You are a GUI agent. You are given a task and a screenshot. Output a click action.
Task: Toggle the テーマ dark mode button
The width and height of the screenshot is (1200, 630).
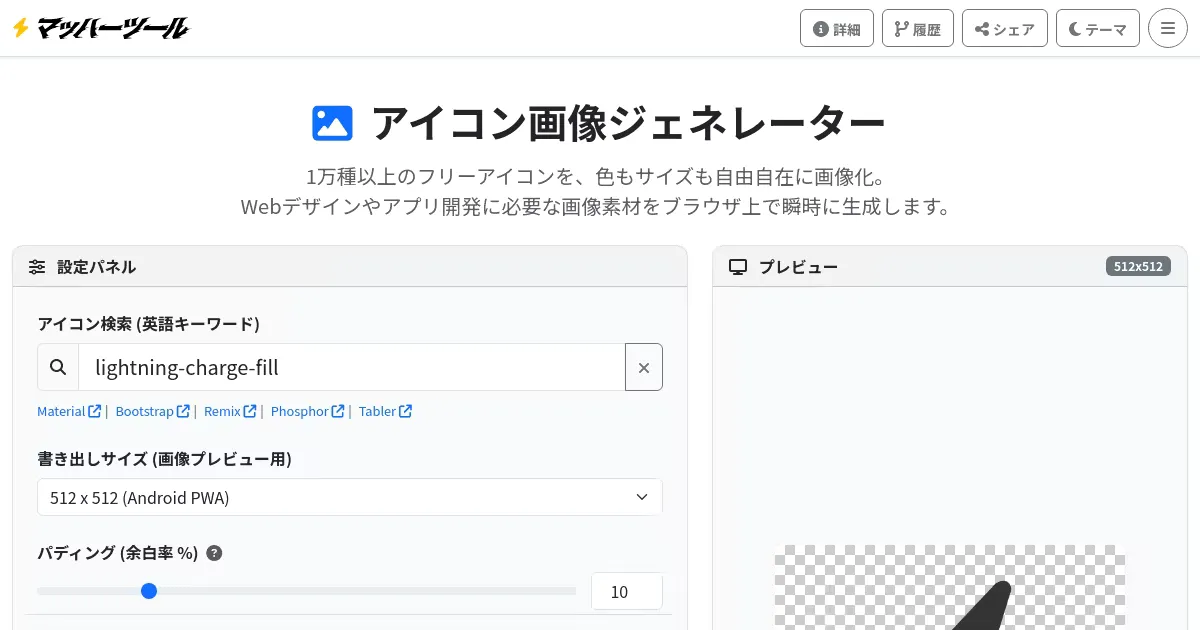pyautogui.click(x=1097, y=29)
